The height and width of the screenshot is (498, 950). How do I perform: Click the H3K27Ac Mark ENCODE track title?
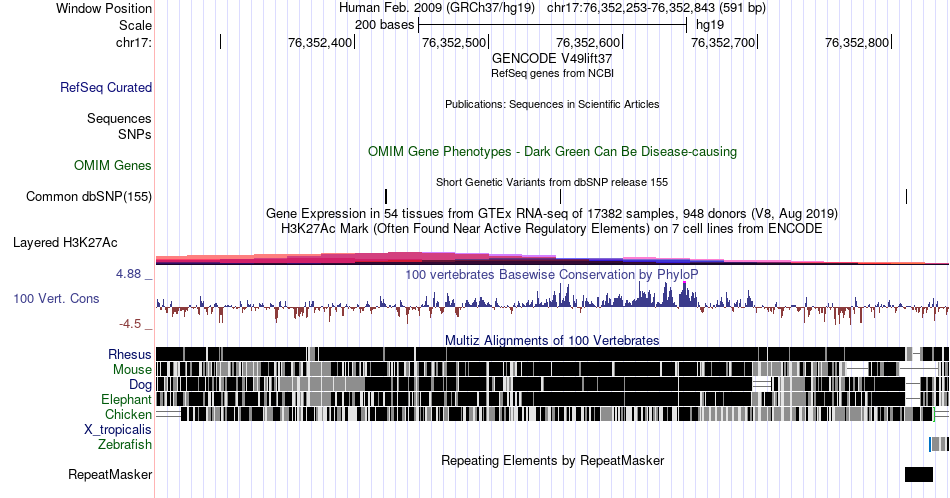[552, 228]
